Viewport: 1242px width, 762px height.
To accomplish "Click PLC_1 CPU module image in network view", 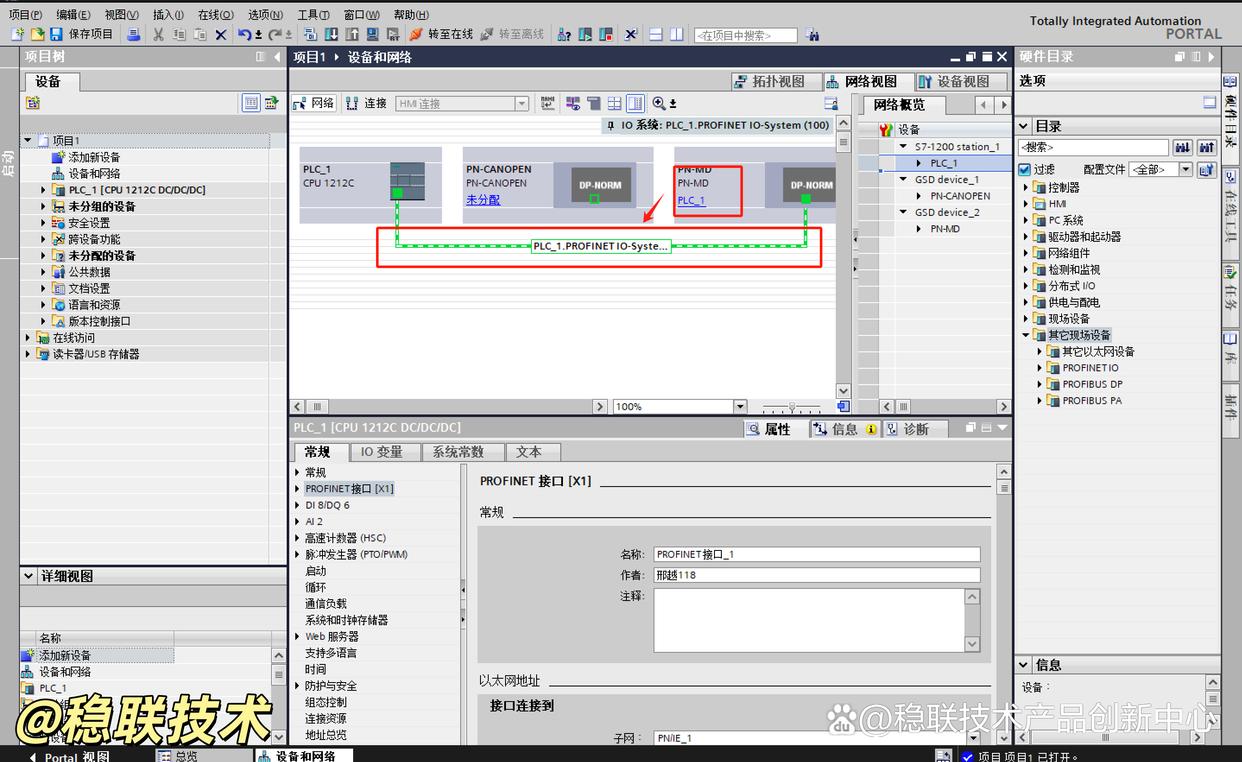I will pos(407,180).
